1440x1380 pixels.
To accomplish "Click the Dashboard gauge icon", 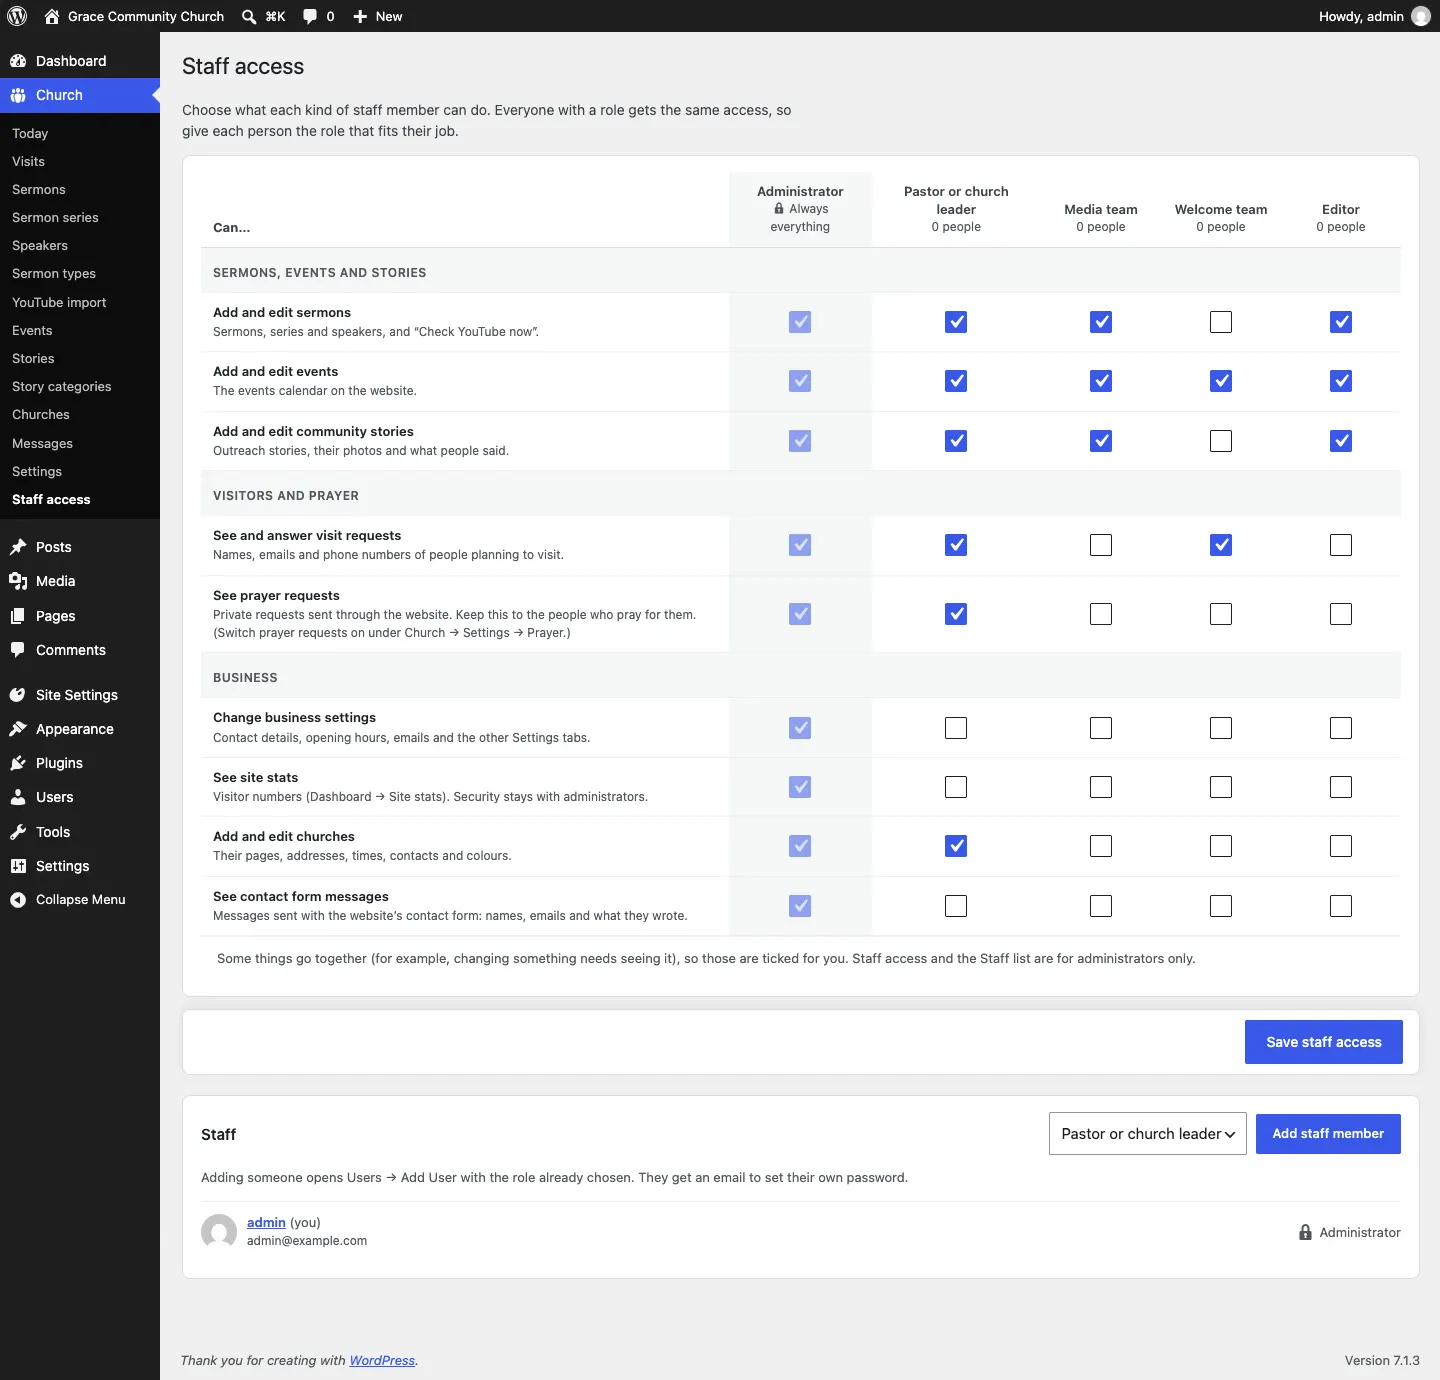I will [x=18, y=61].
